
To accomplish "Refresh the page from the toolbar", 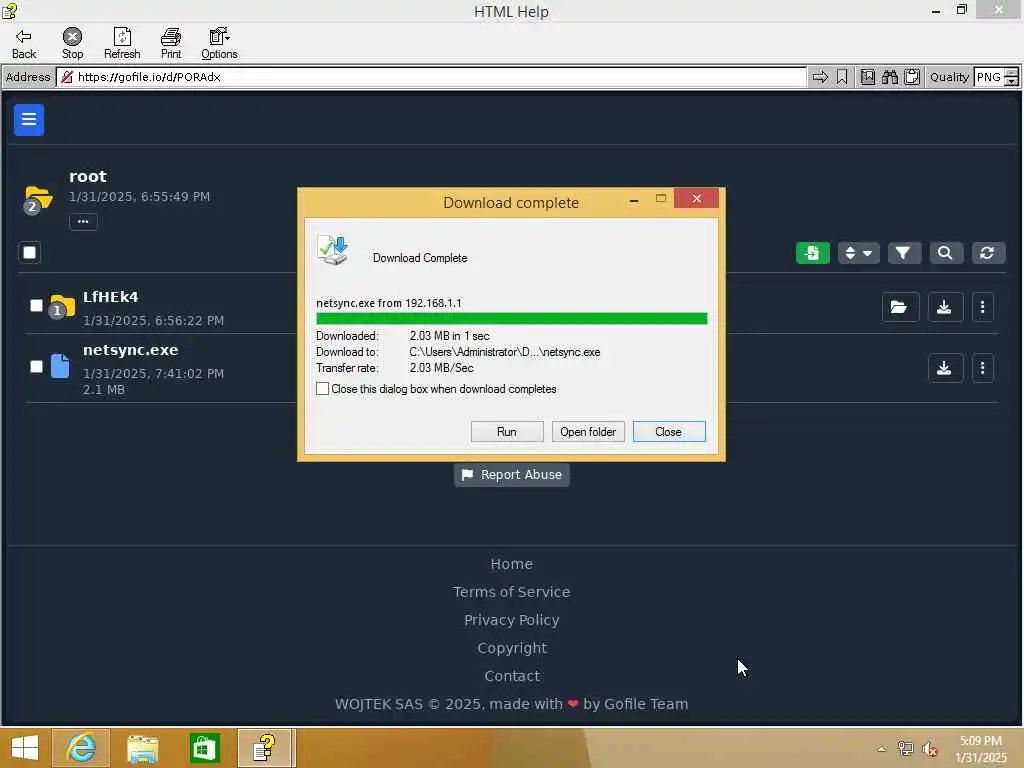I will point(122,44).
